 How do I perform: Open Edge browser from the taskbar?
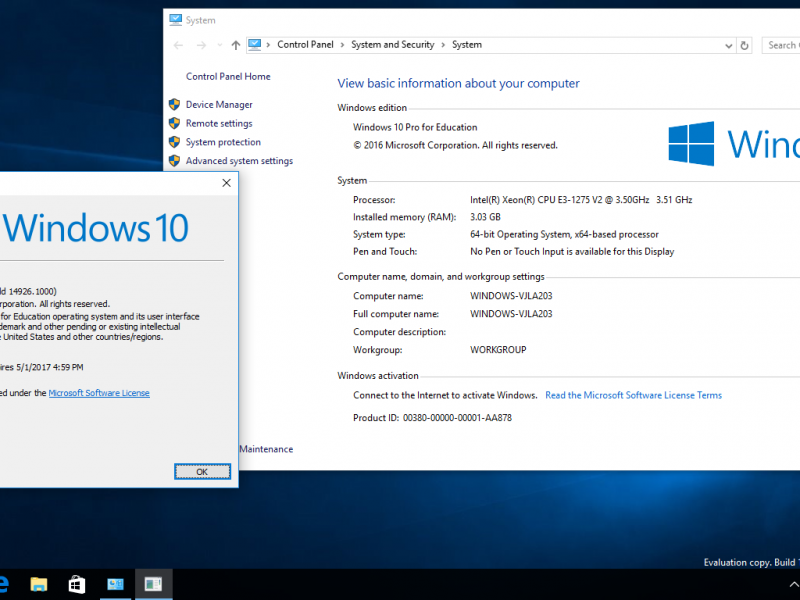click(4, 584)
